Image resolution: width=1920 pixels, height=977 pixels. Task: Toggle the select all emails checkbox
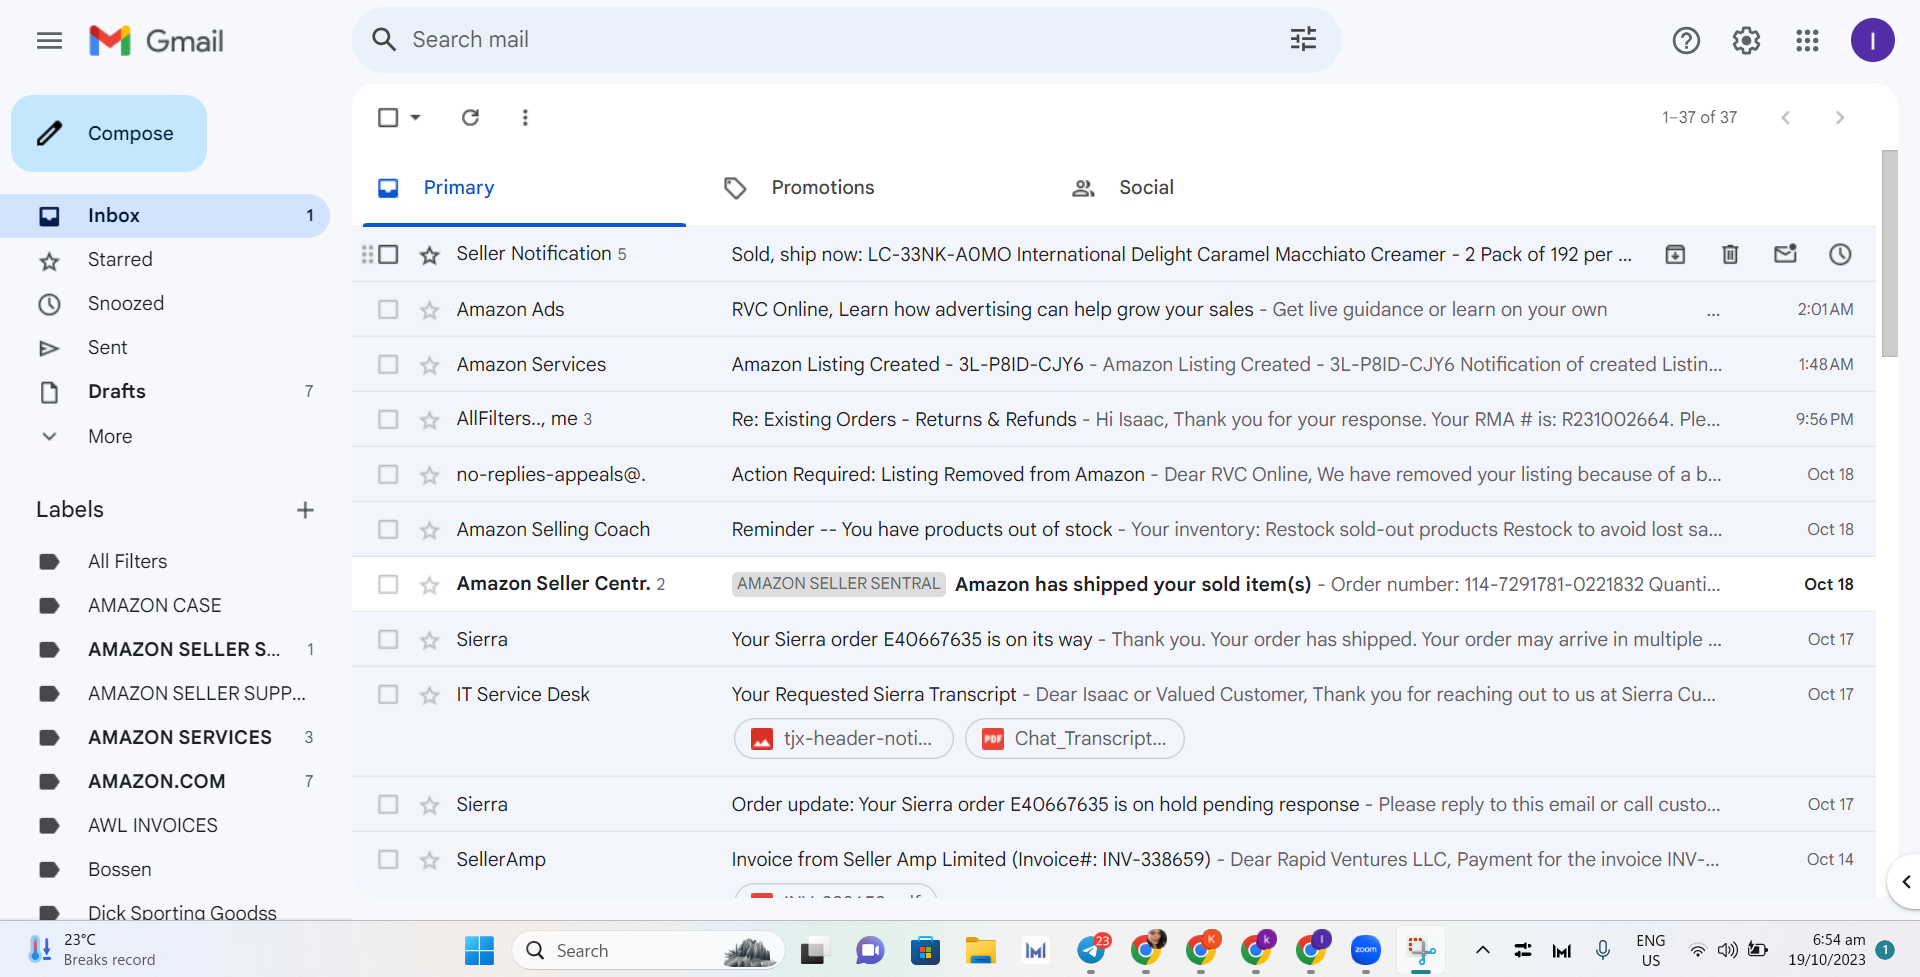tap(388, 117)
